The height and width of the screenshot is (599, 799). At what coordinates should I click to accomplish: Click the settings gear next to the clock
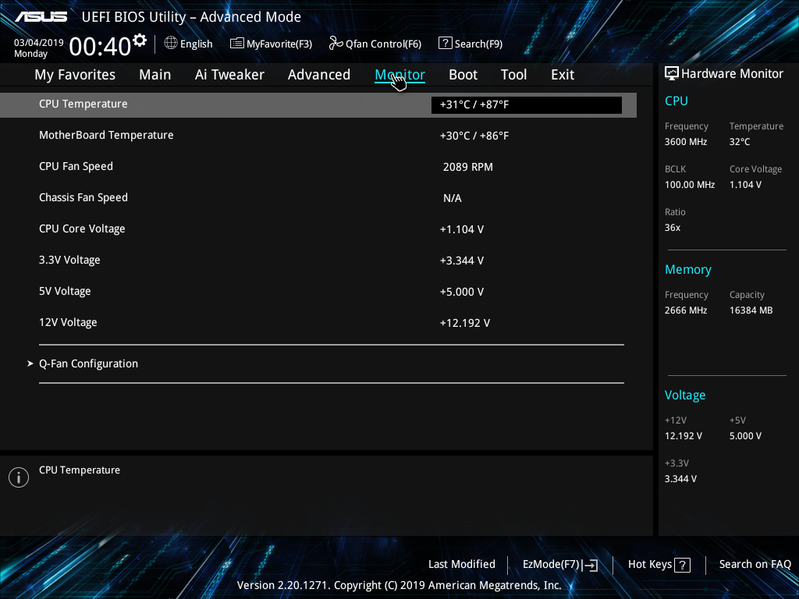click(x=139, y=40)
